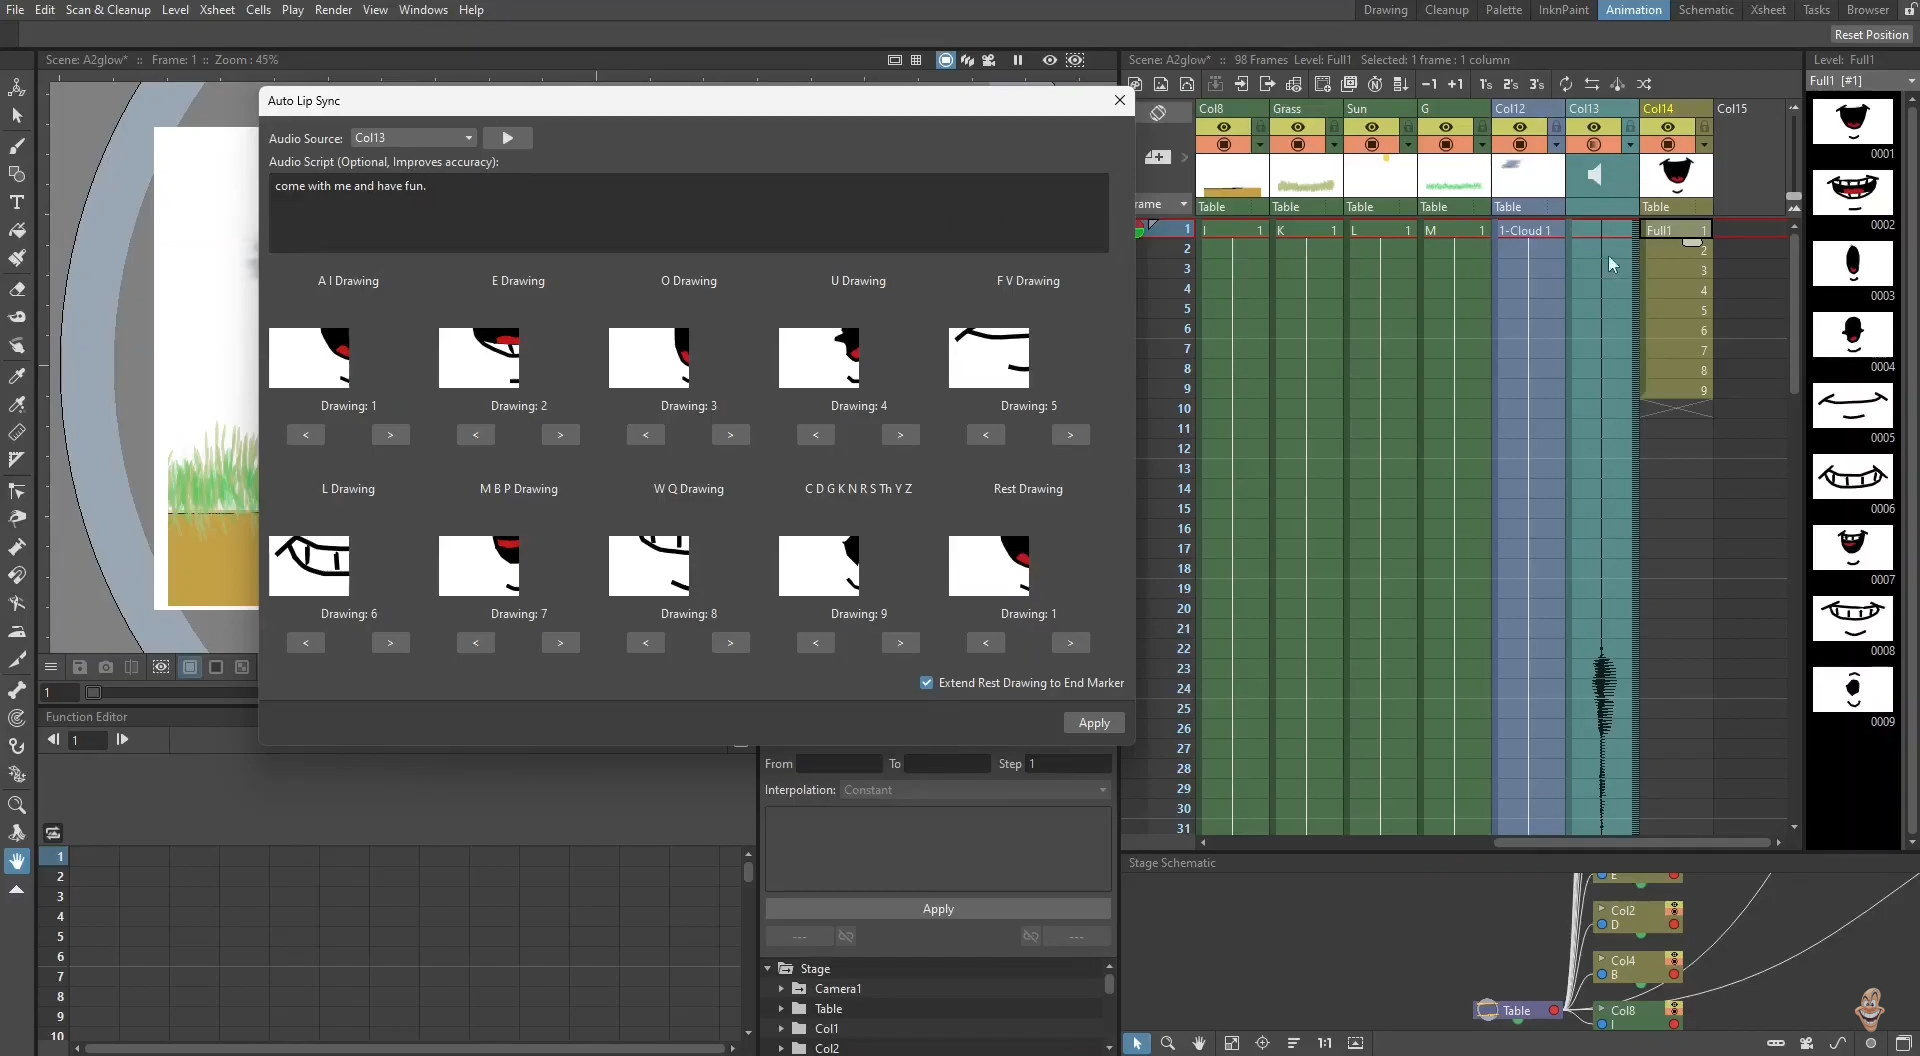Open the Interpolation dropdown

975,790
